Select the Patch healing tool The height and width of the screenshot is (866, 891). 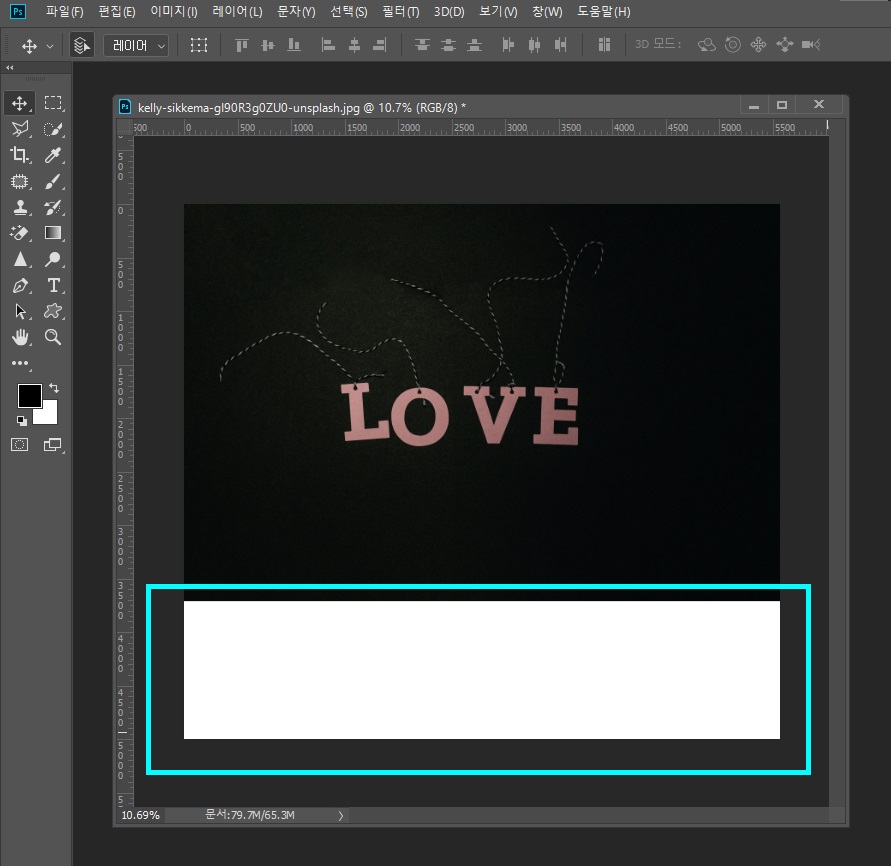(20, 181)
